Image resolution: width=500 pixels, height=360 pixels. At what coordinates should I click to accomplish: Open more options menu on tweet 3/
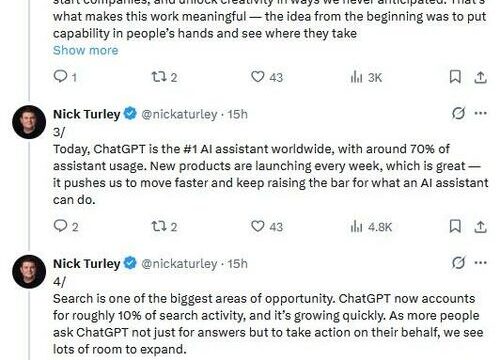coord(480,113)
